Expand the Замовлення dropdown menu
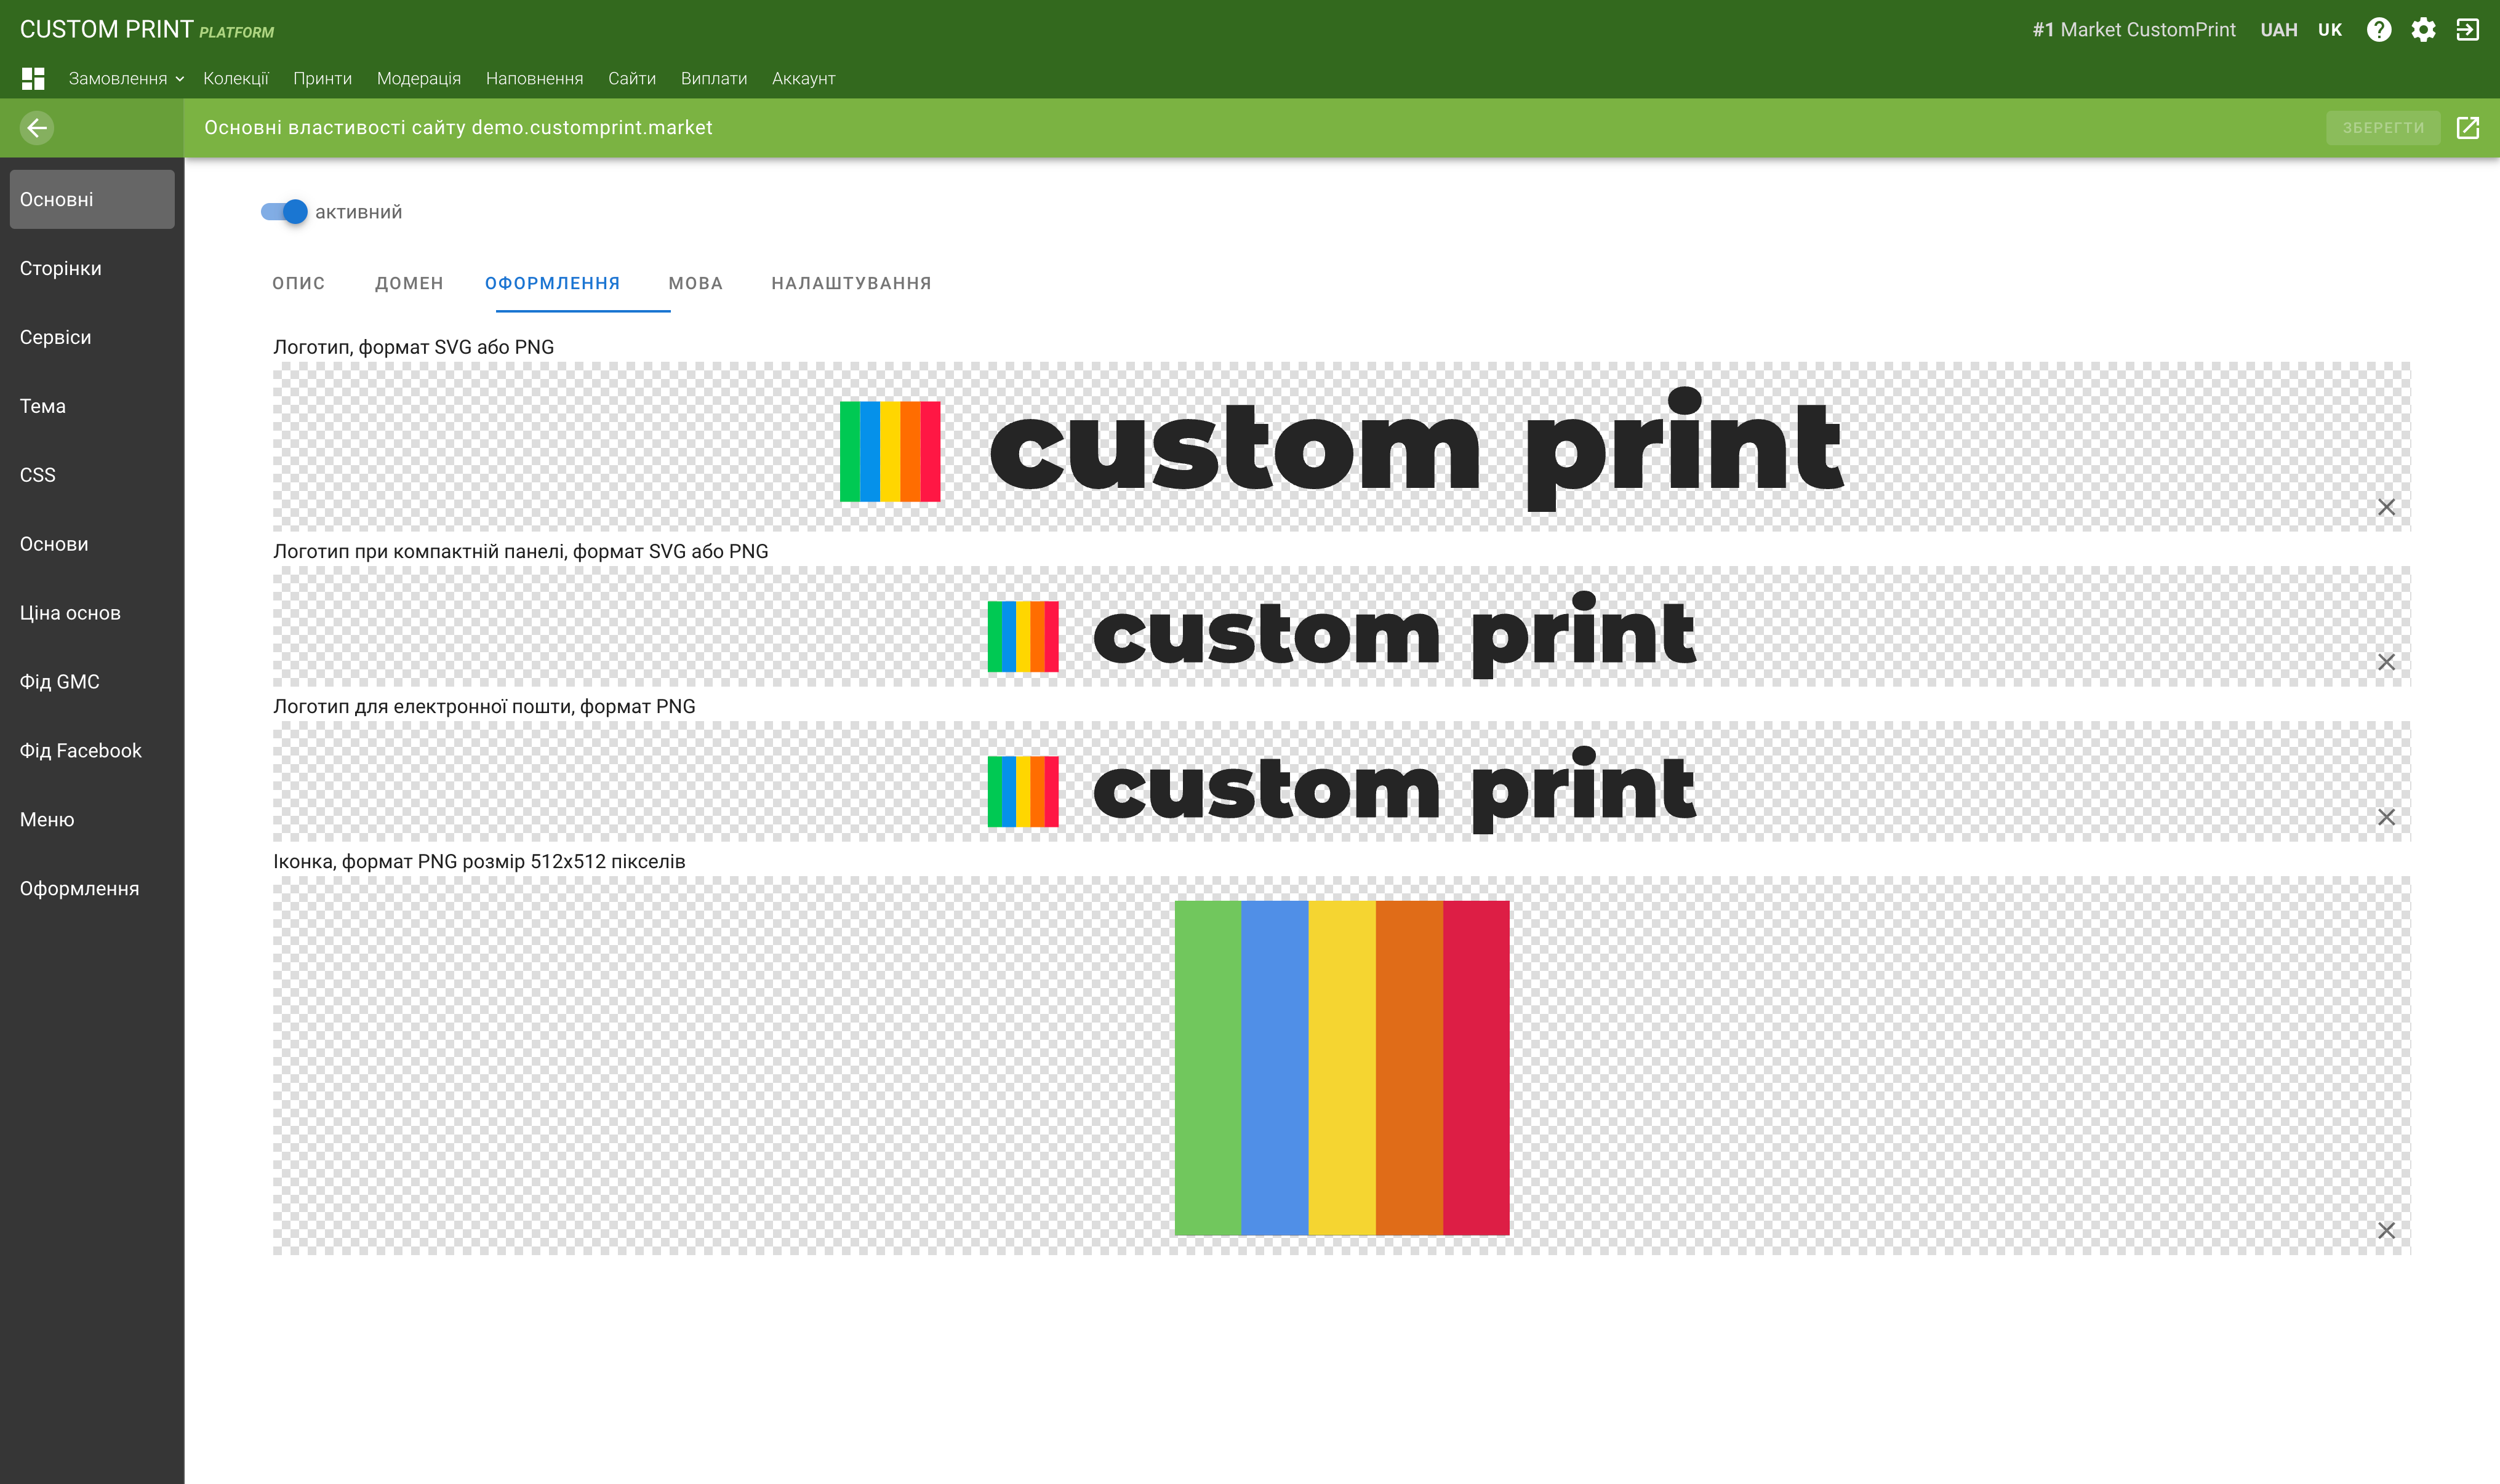The height and width of the screenshot is (1484, 2500). 126,78
